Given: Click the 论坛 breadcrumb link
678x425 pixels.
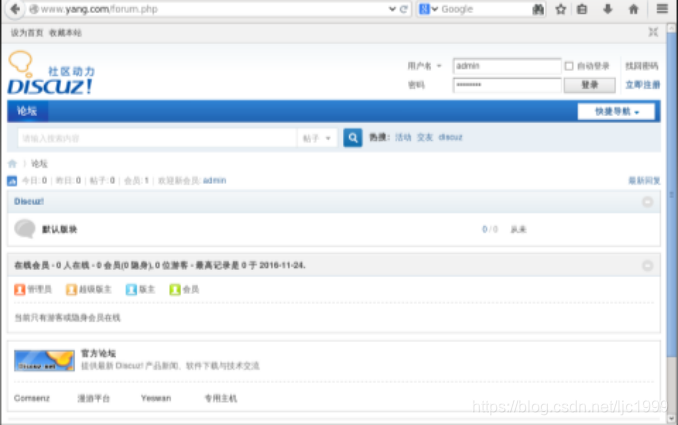Looking at the screenshot, I should click(39, 163).
